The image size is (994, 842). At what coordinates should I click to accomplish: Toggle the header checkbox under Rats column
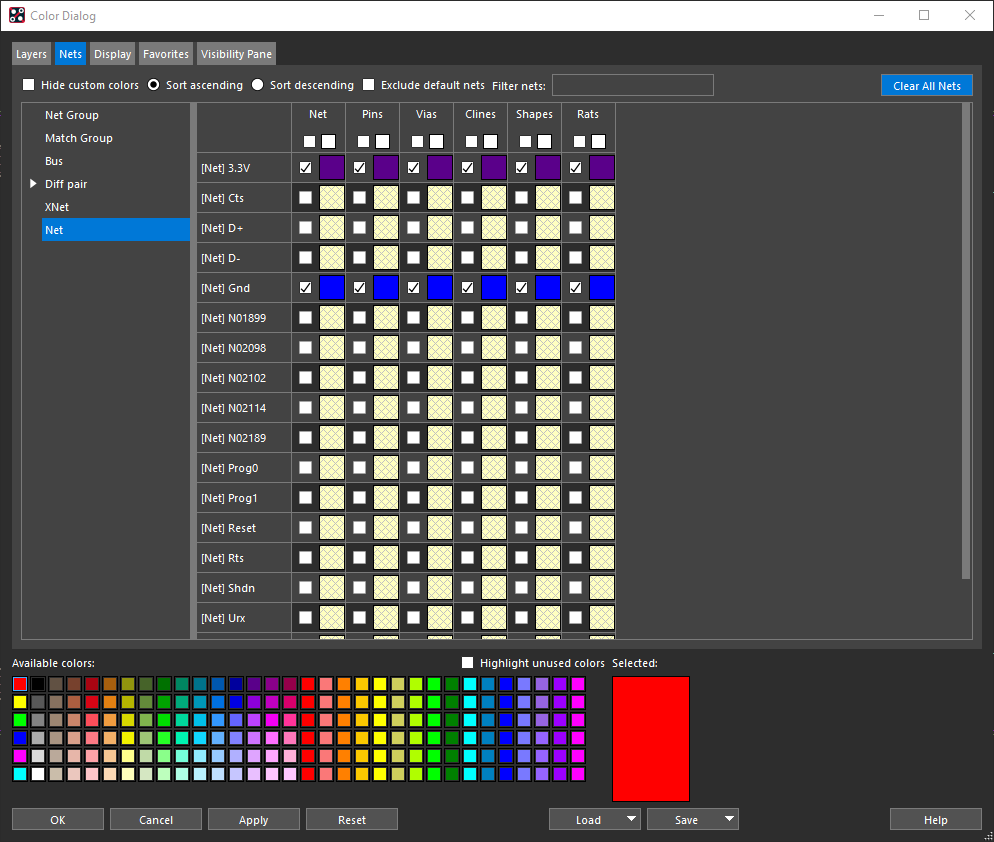click(x=579, y=141)
